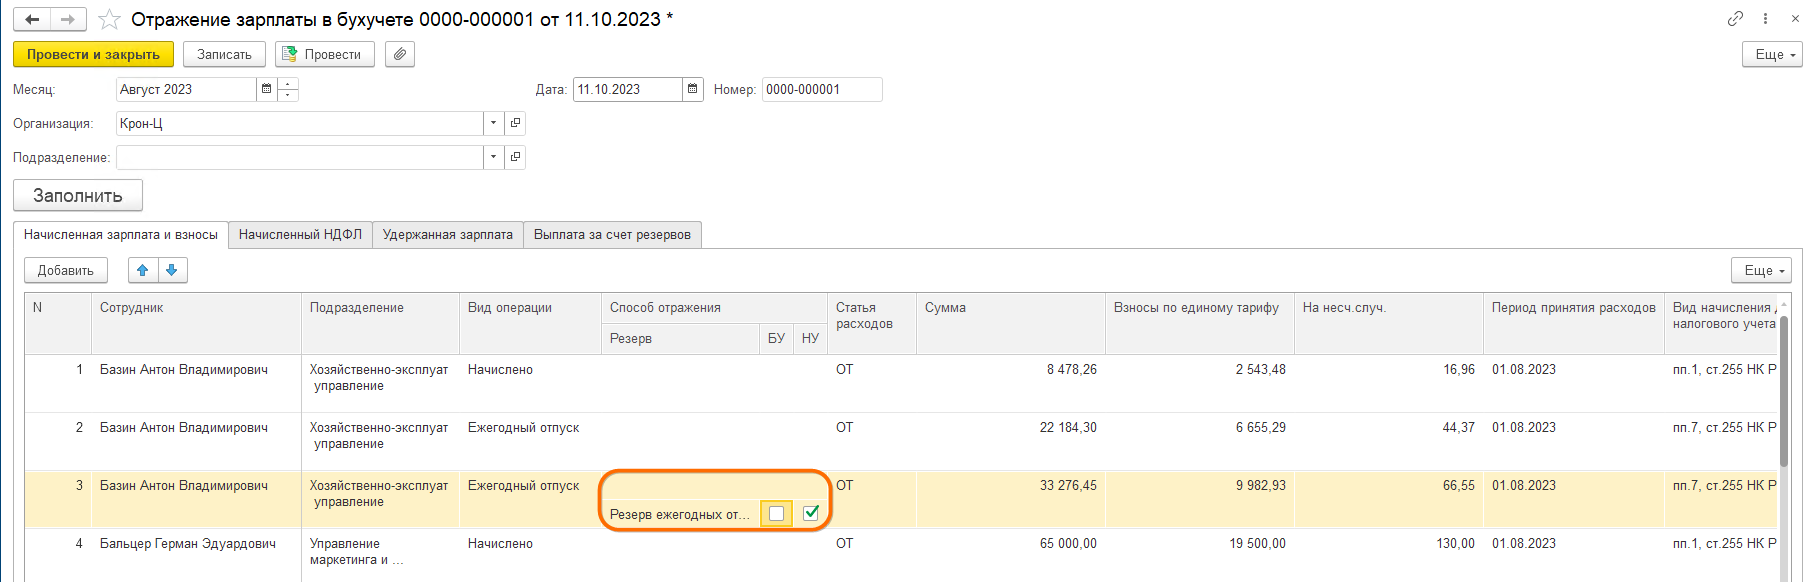Move row up with blue arrow
Viewport: 1813px width, 582px height.
click(x=143, y=270)
